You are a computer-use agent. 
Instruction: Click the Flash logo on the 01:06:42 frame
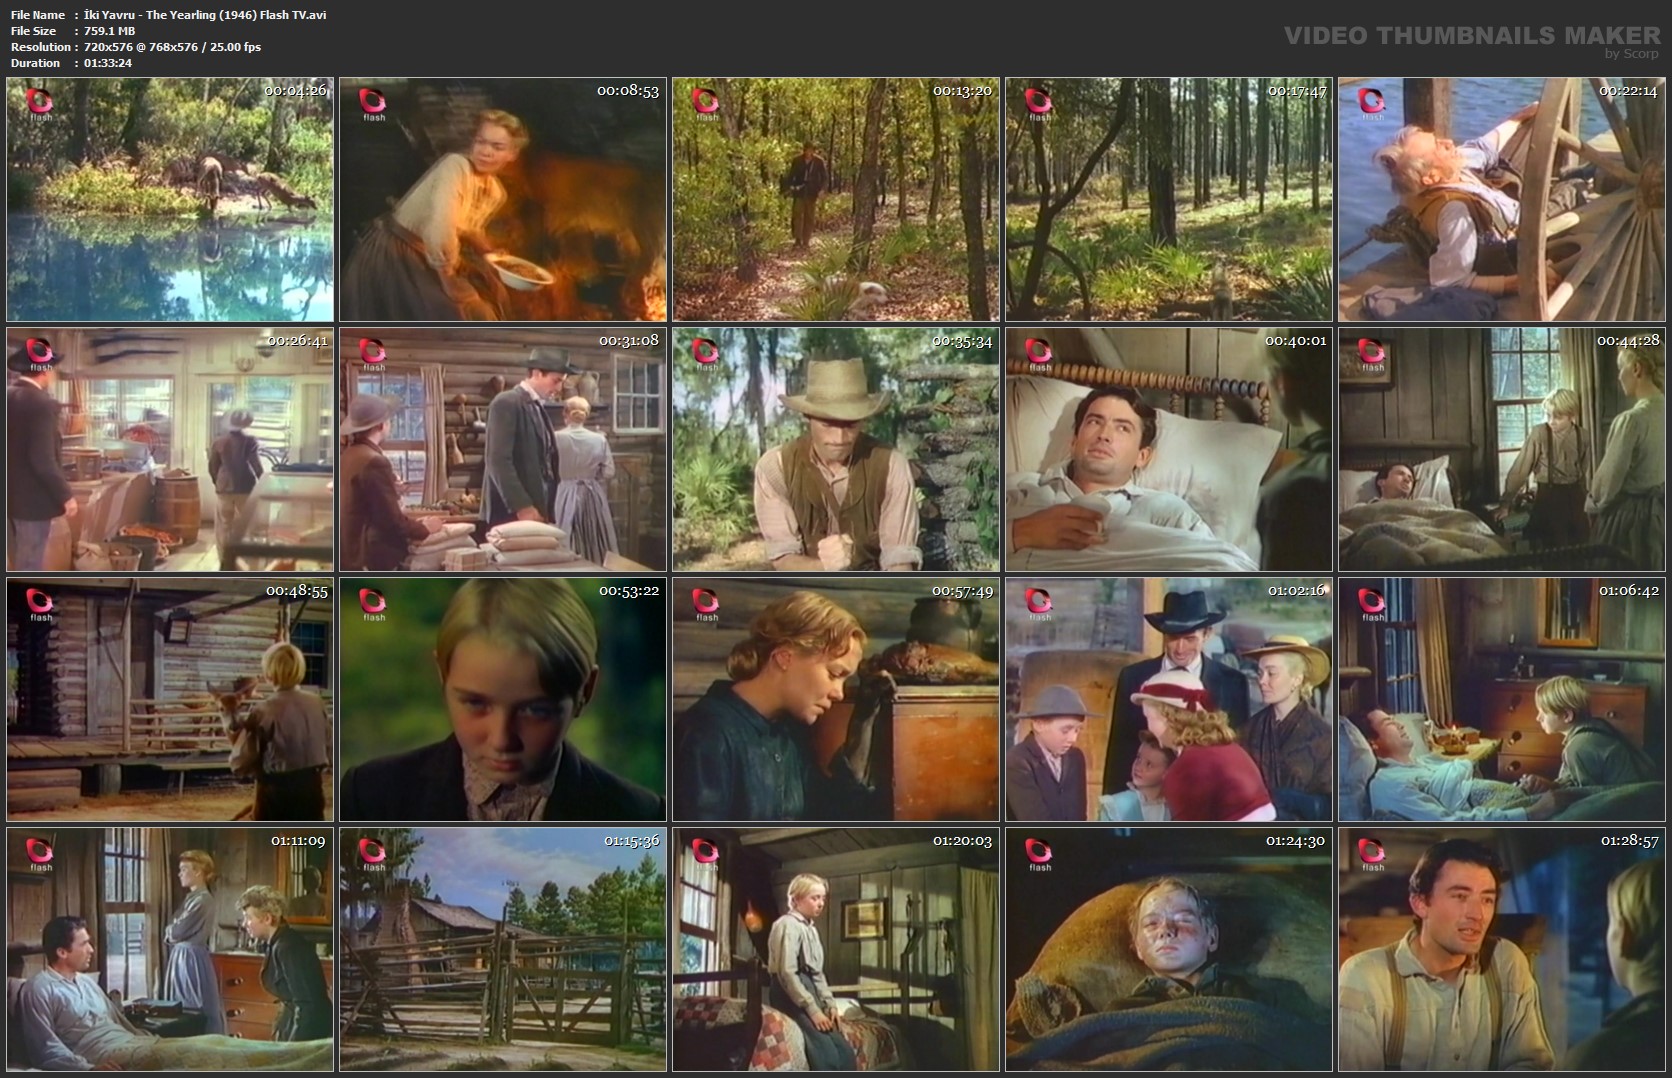coord(1372,603)
